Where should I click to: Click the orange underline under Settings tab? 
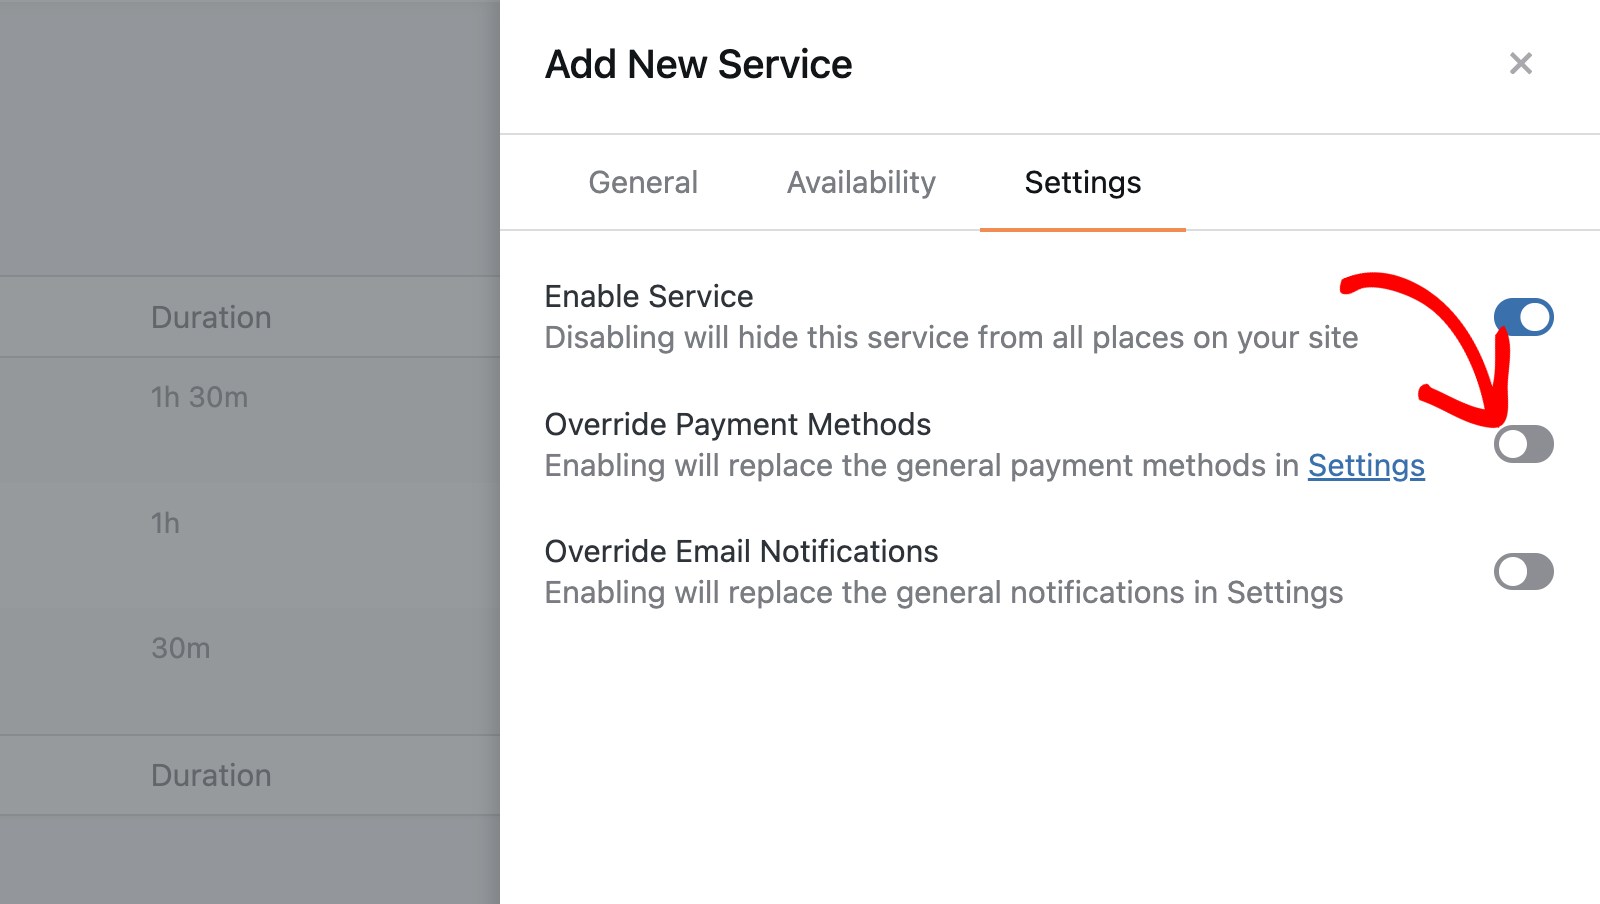tap(1082, 229)
